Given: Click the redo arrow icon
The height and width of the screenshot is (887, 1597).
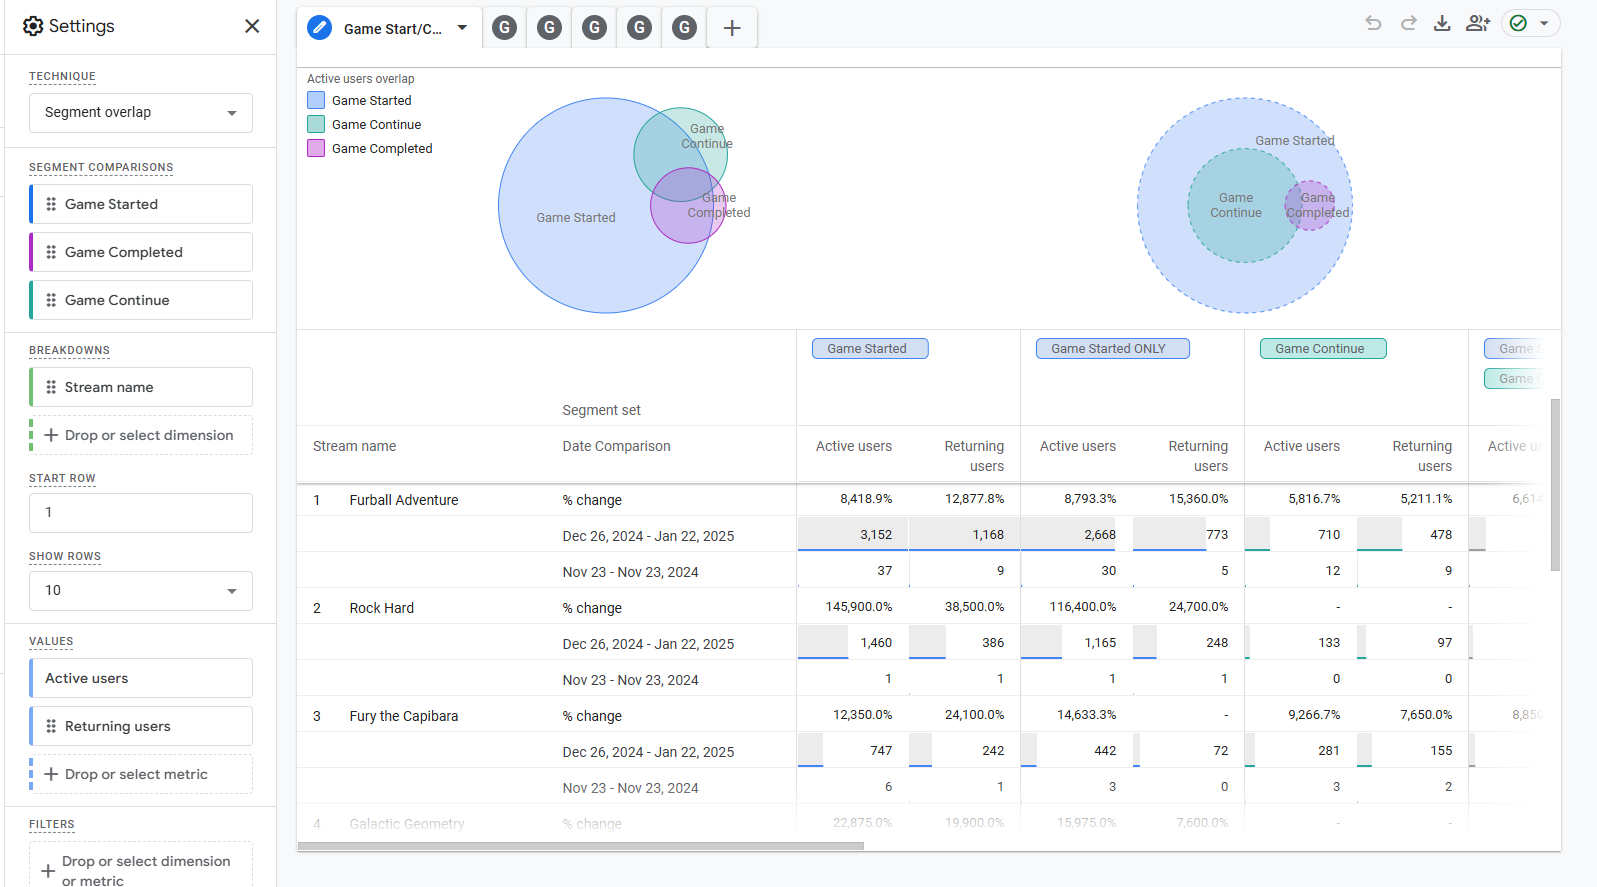Looking at the screenshot, I should coord(1408,23).
